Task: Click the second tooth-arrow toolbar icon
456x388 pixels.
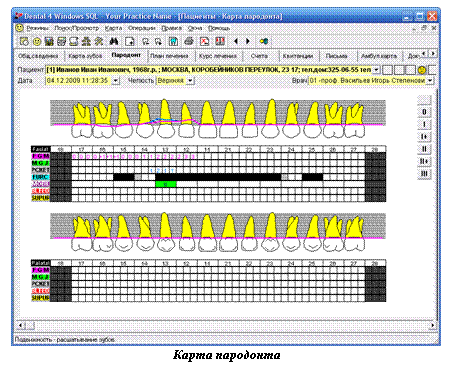Action: (x=158, y=41)
